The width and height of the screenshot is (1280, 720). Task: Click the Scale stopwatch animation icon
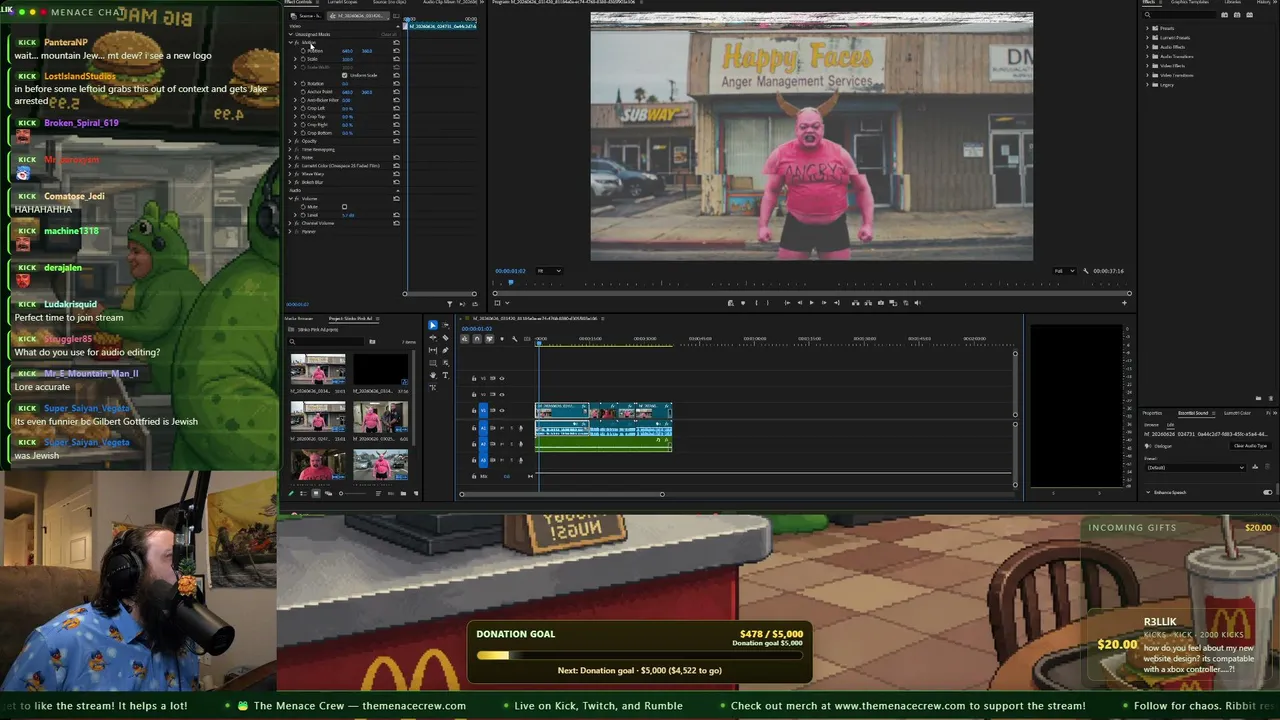303,59
